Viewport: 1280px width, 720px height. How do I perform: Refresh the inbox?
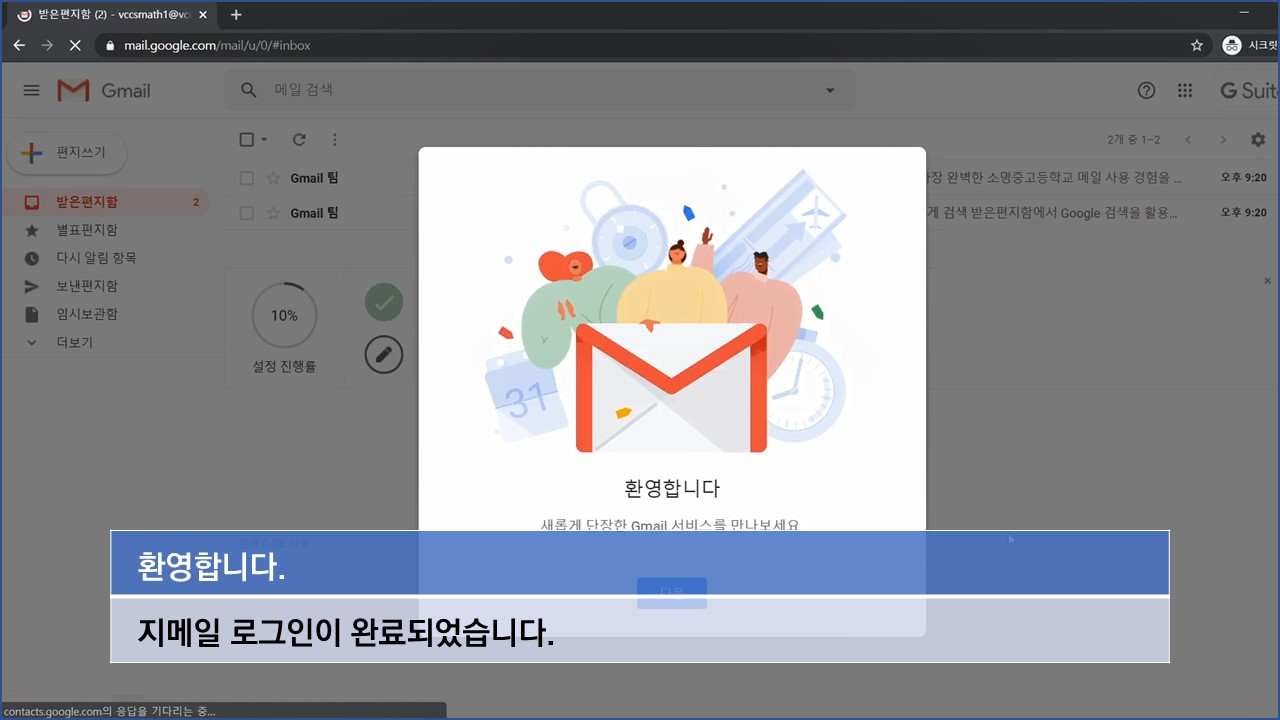299,140
